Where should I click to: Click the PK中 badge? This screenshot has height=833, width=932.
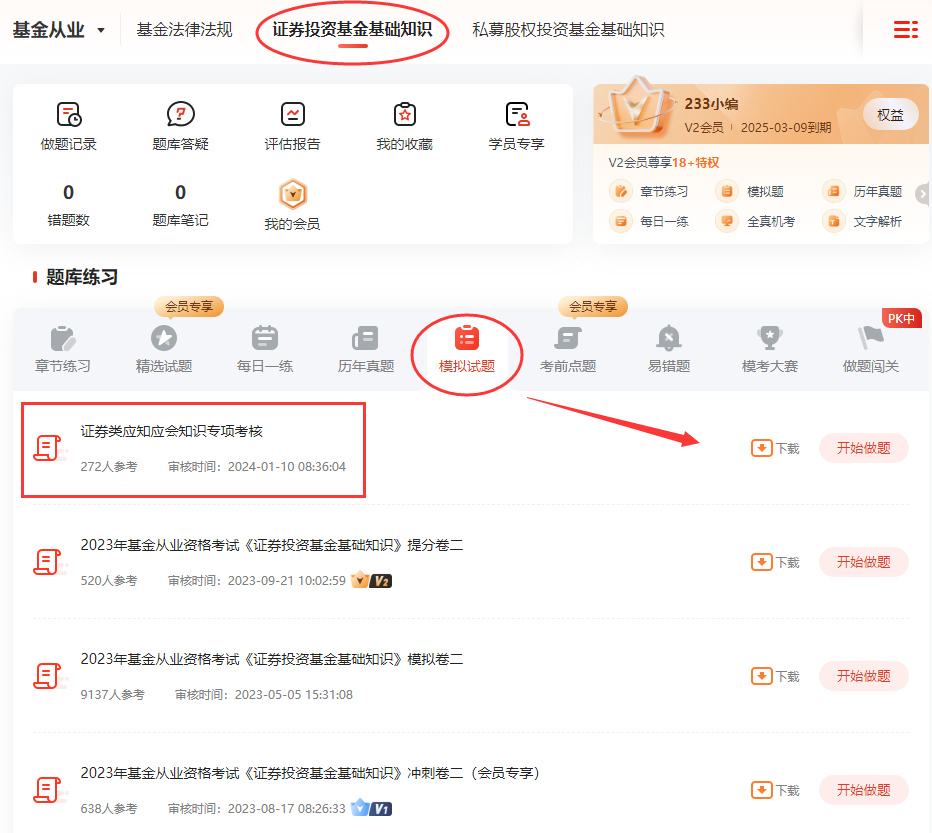pos(901,319)
